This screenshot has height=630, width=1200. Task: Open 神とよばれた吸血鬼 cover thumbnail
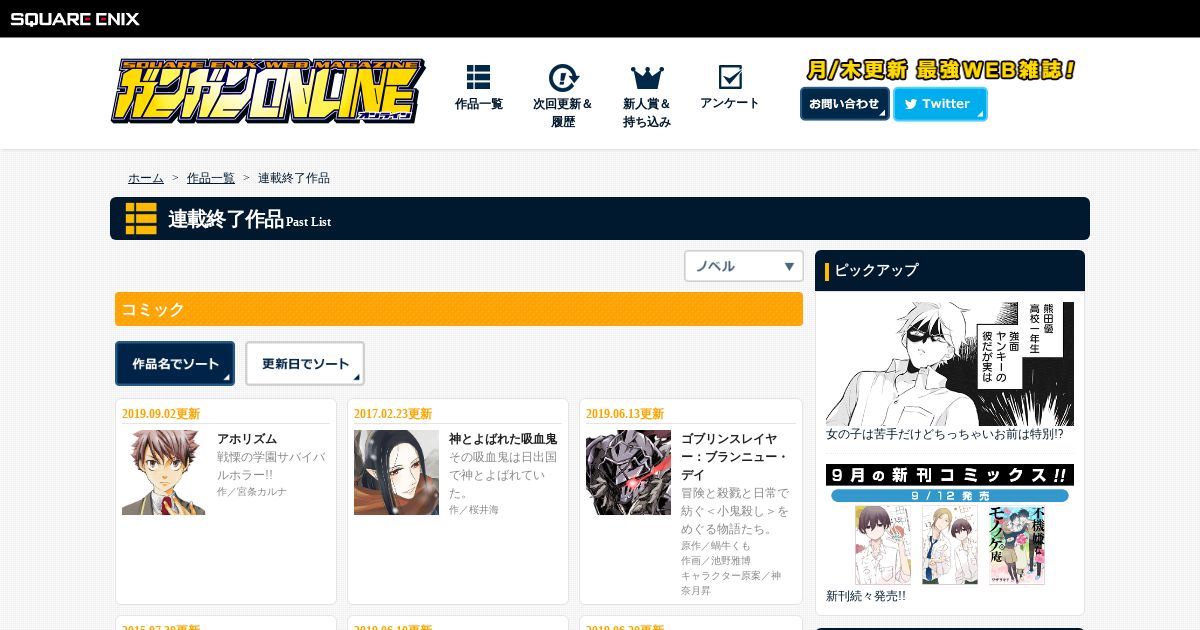pyautogui.click(x=396, y=472)
